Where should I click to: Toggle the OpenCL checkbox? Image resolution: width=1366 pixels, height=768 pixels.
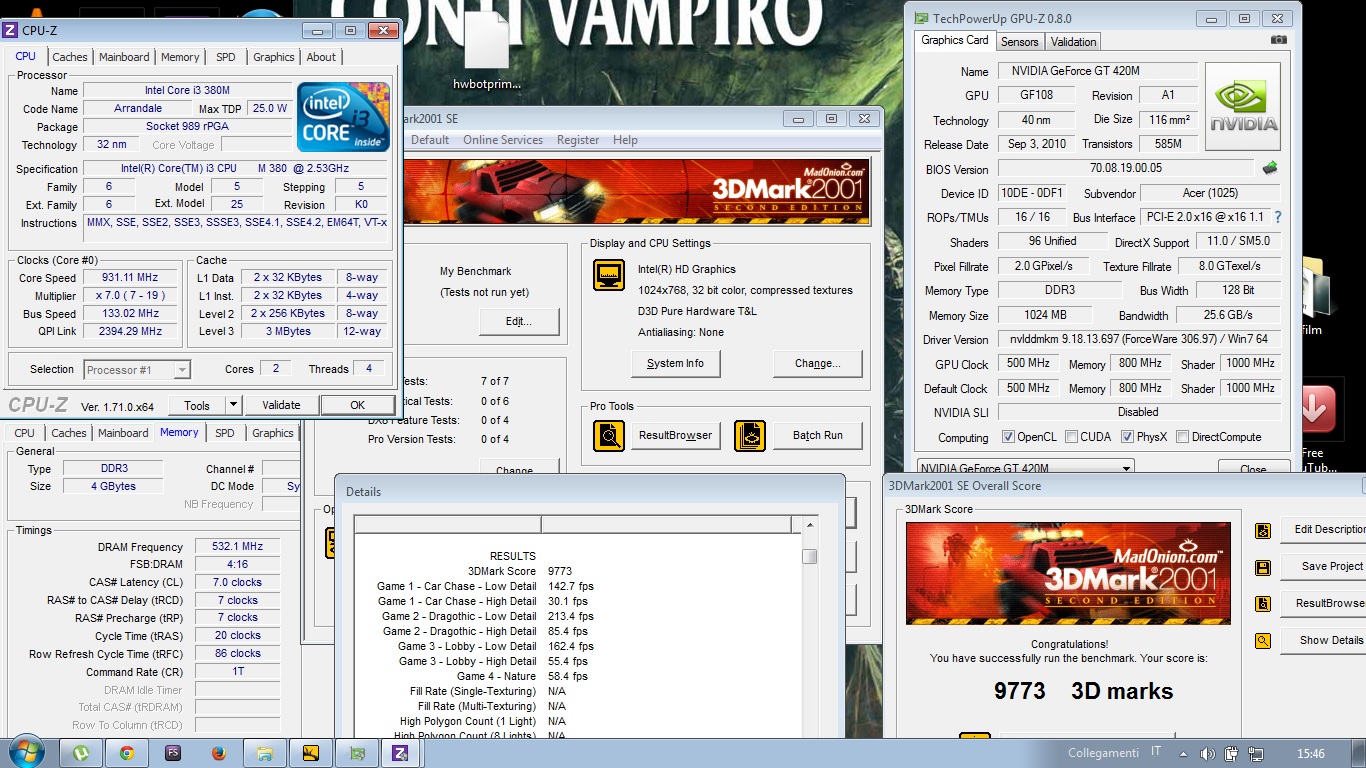[1009, 437]
